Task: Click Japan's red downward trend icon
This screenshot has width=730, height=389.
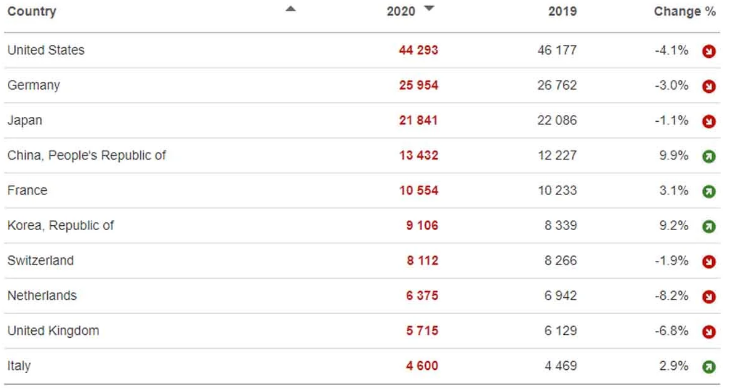Action: [x=709, y=121]
